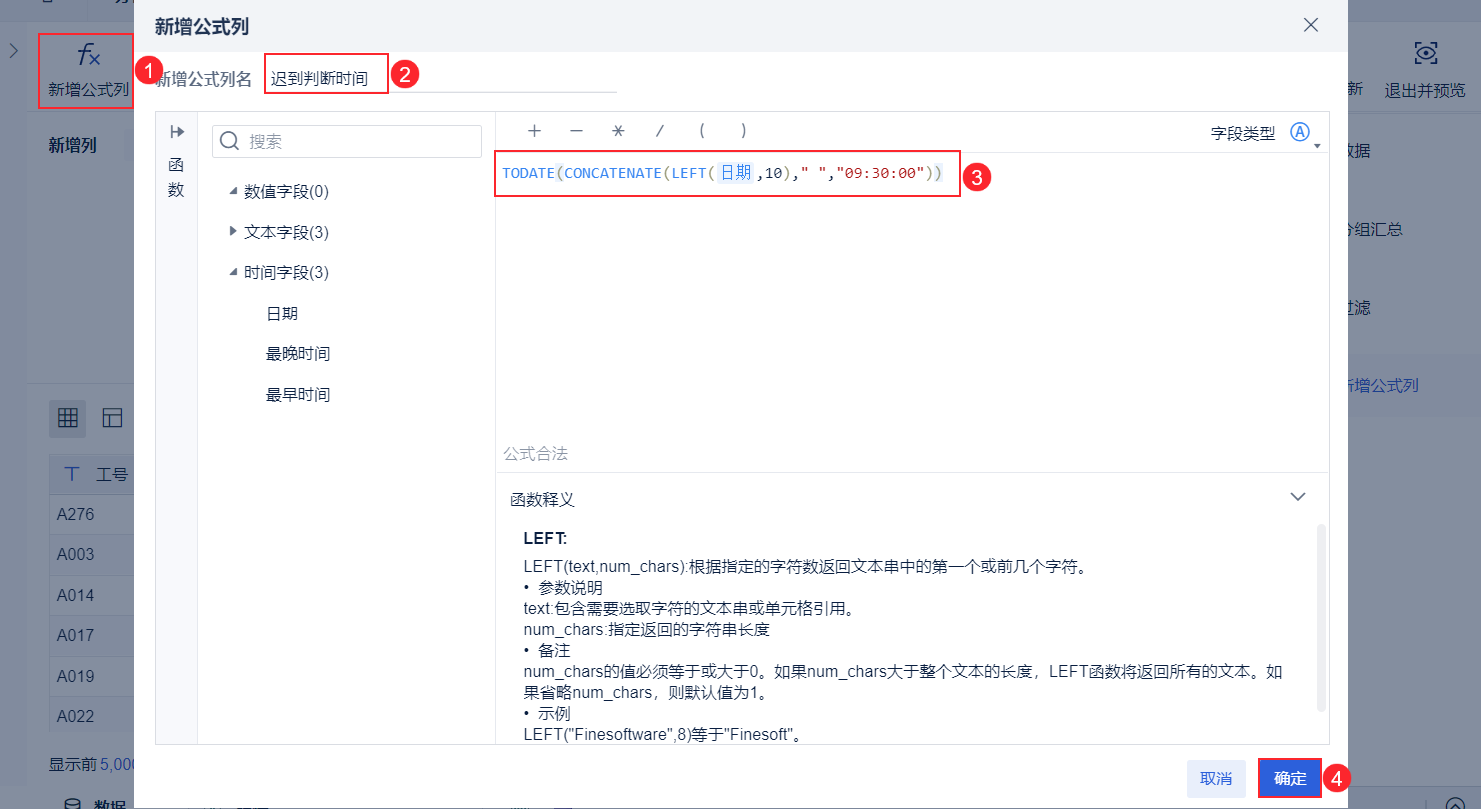The height and width of the screenshot is (809, 1481).
Task: Click the field search box
Action: coord(347,141)
